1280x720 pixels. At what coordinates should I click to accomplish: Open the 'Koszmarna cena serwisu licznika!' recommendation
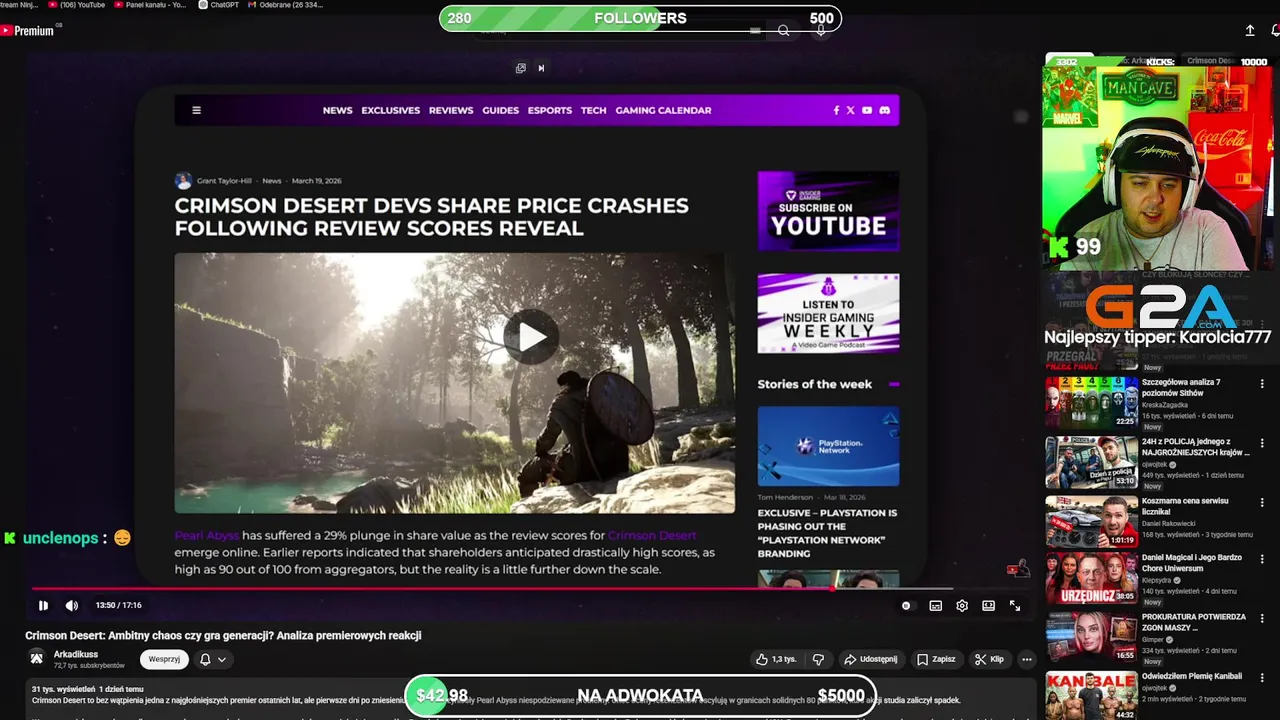[x=1185, y=506]
